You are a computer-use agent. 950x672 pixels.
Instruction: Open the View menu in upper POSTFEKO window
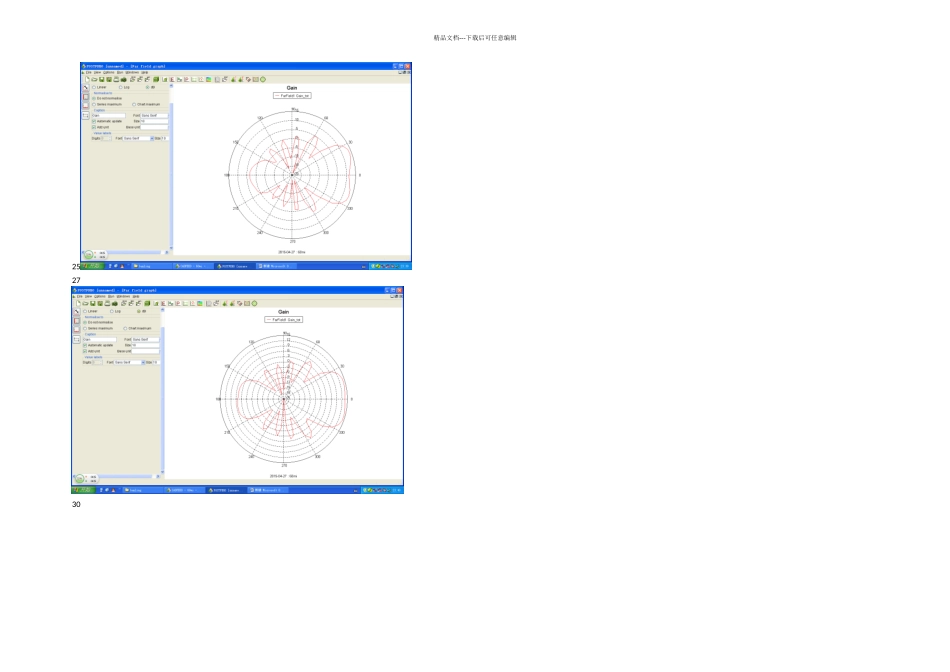pyautogui.click(x=97, y=72)
